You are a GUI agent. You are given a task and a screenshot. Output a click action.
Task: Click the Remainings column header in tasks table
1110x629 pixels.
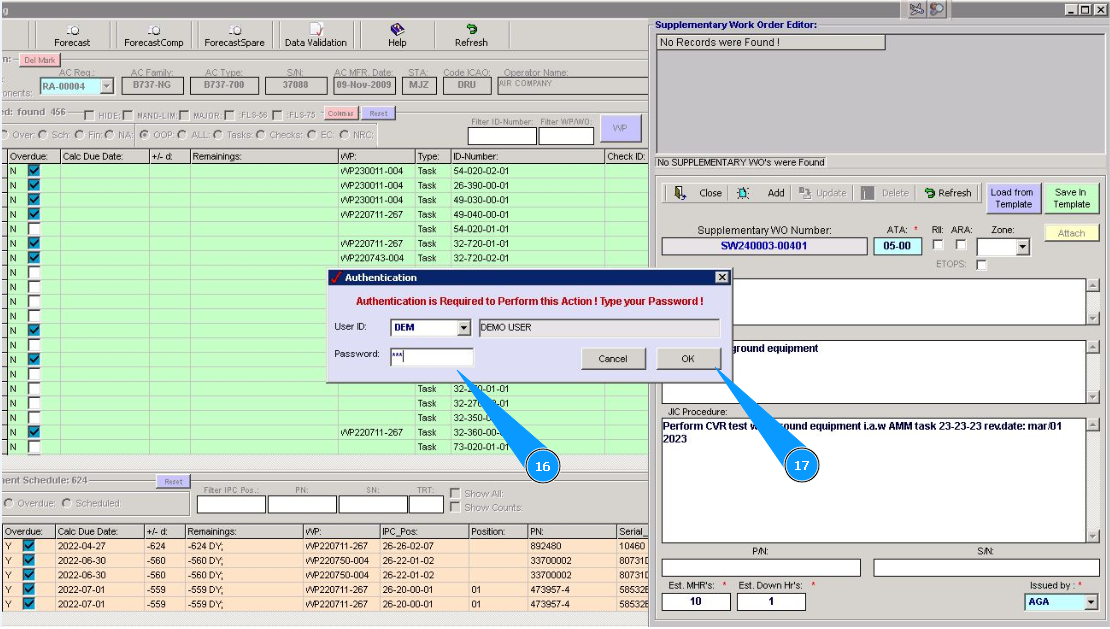click(x=264, y=156)
